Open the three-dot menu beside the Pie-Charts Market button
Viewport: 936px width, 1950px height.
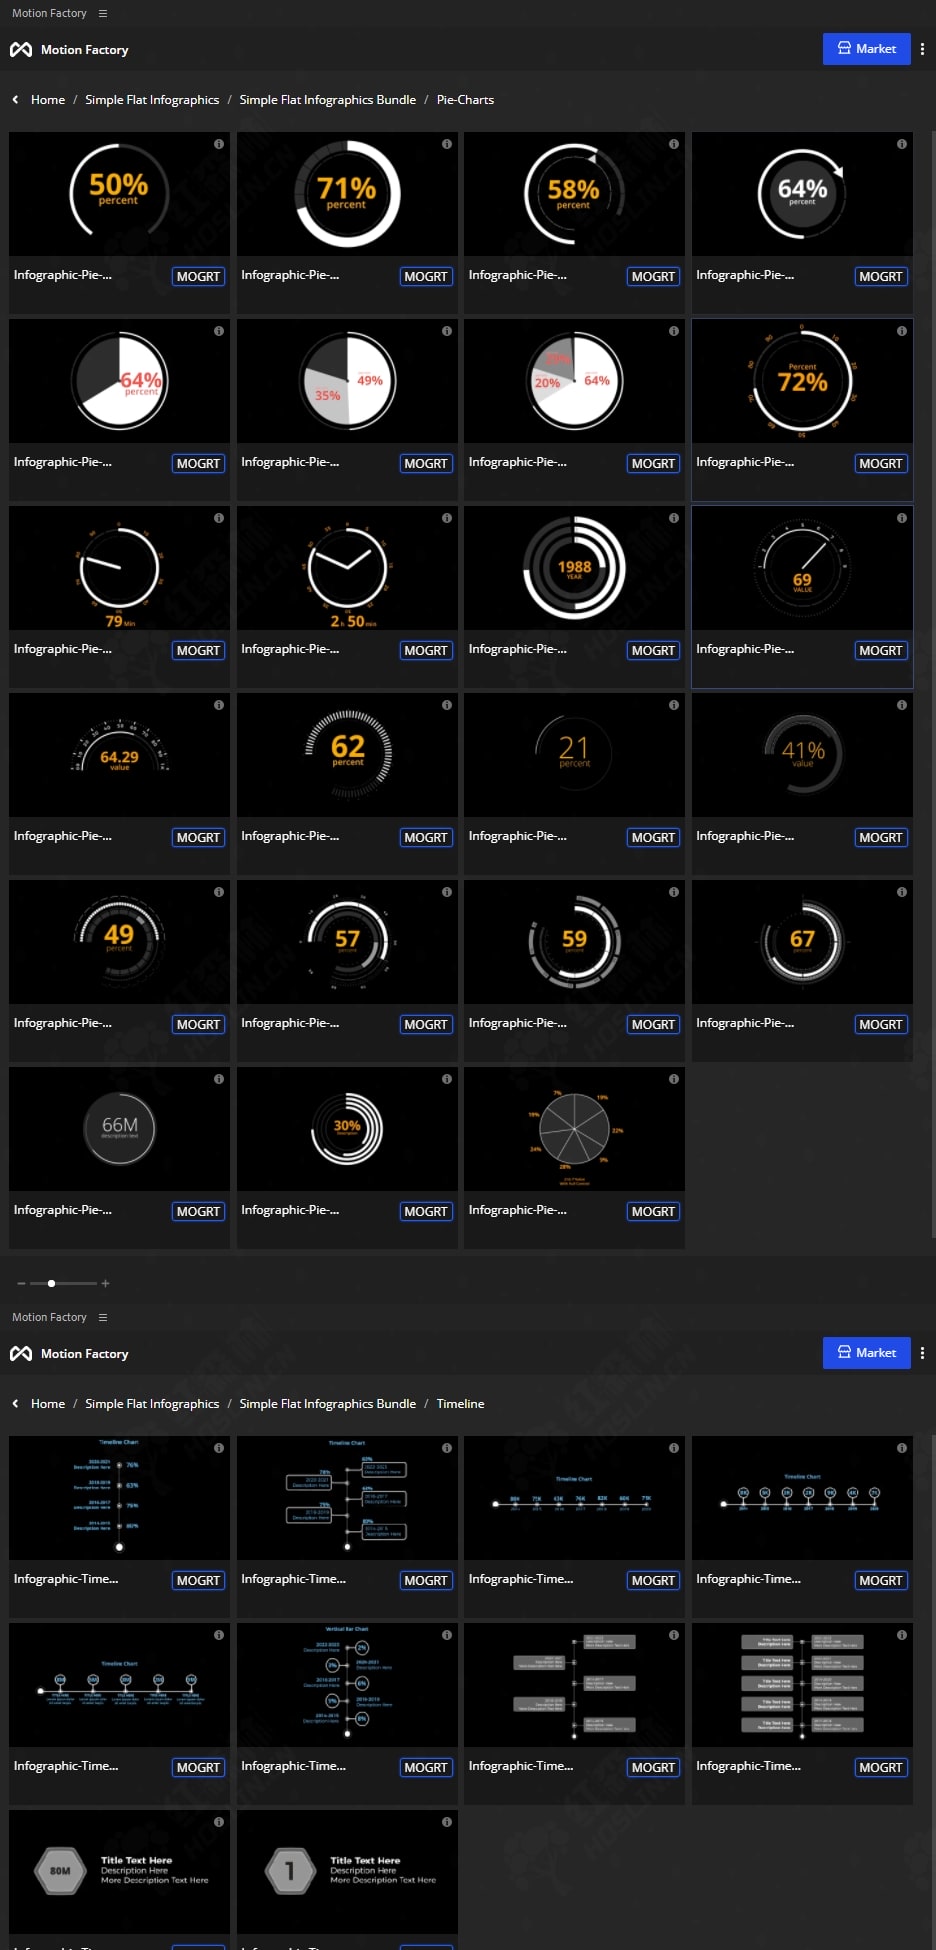[922, 49]
